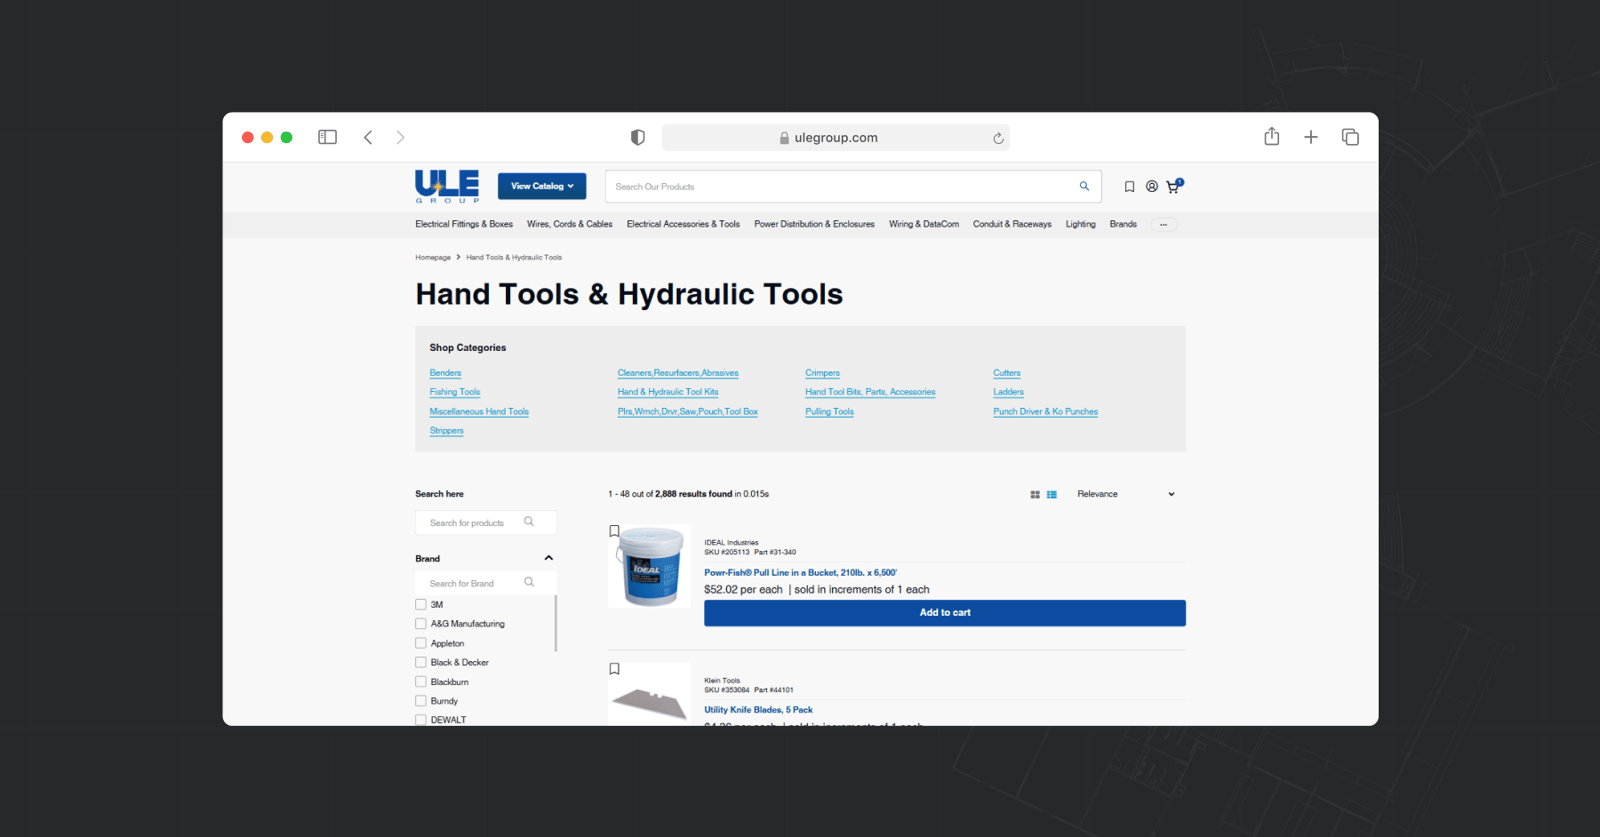
Task: Open Punch Driver & Ko Punches link
Action: click(1045, 411)
